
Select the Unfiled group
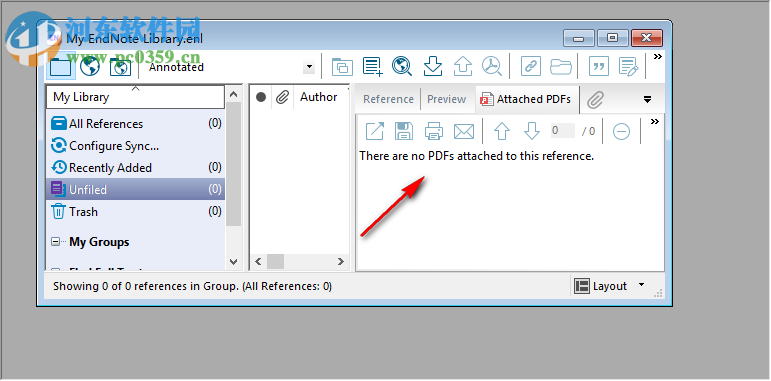(x=135, y=189)
